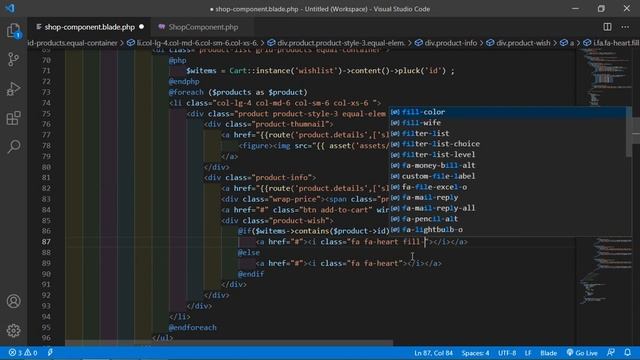Click the @else directive on line 88
The width and height of the screenshot is (640, 360).
249,253
